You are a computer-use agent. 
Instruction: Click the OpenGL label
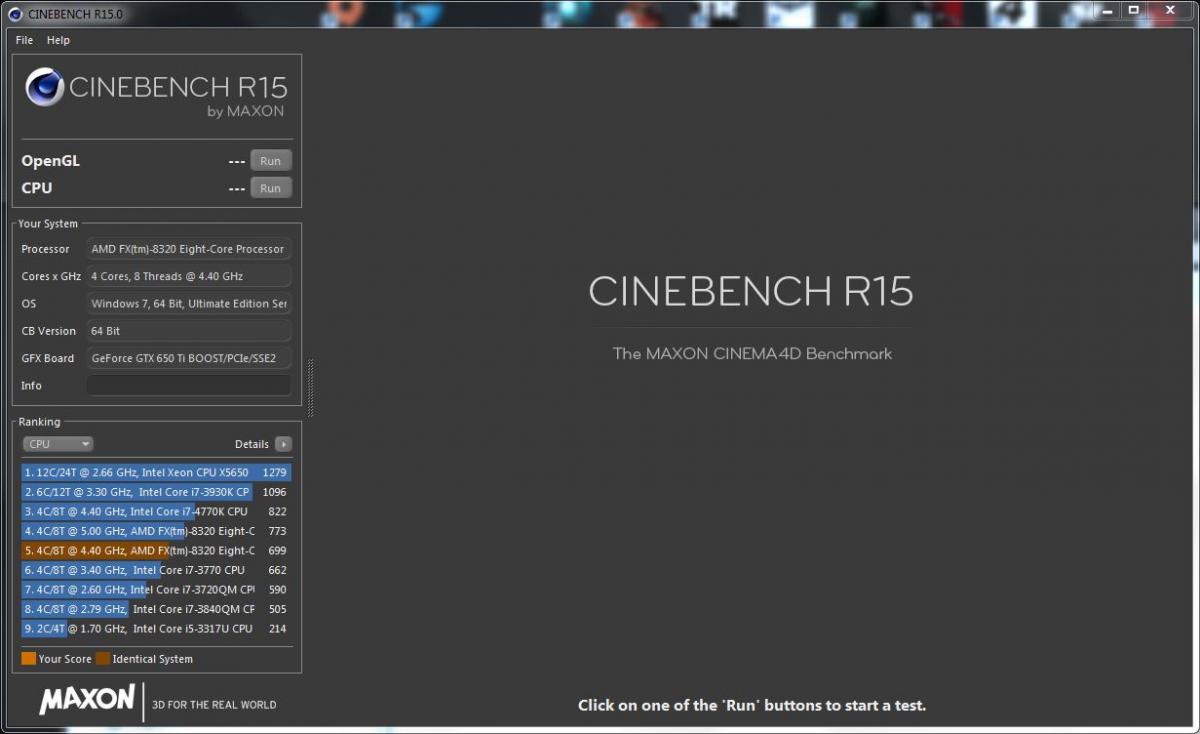click(50, 160)
